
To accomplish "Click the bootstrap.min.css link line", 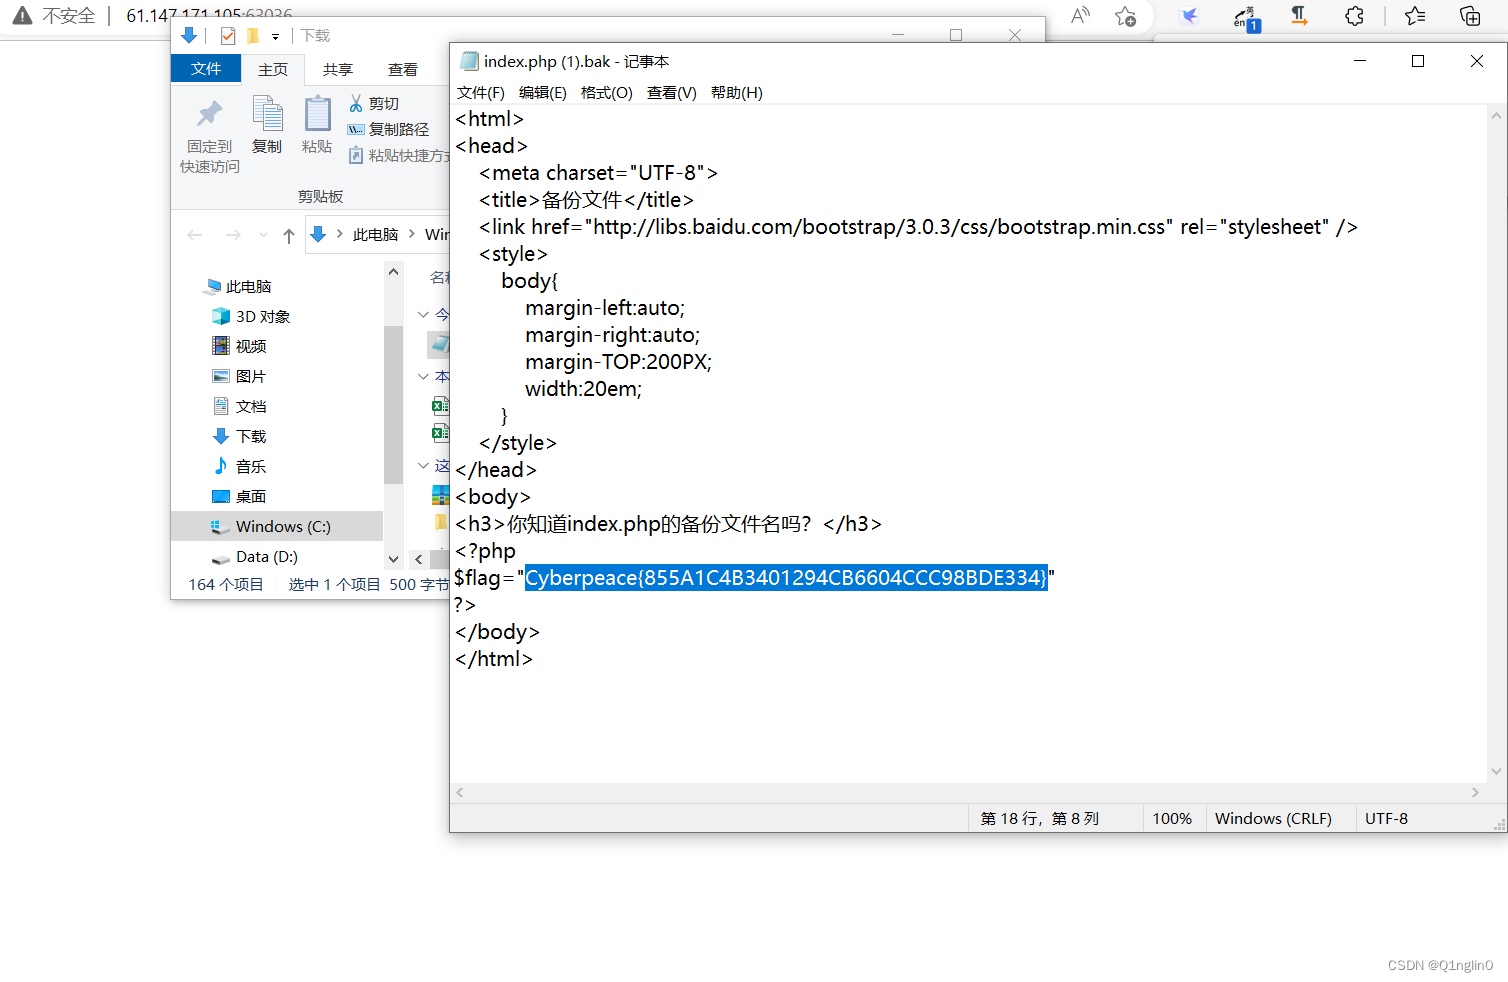I will click(918, 227).
